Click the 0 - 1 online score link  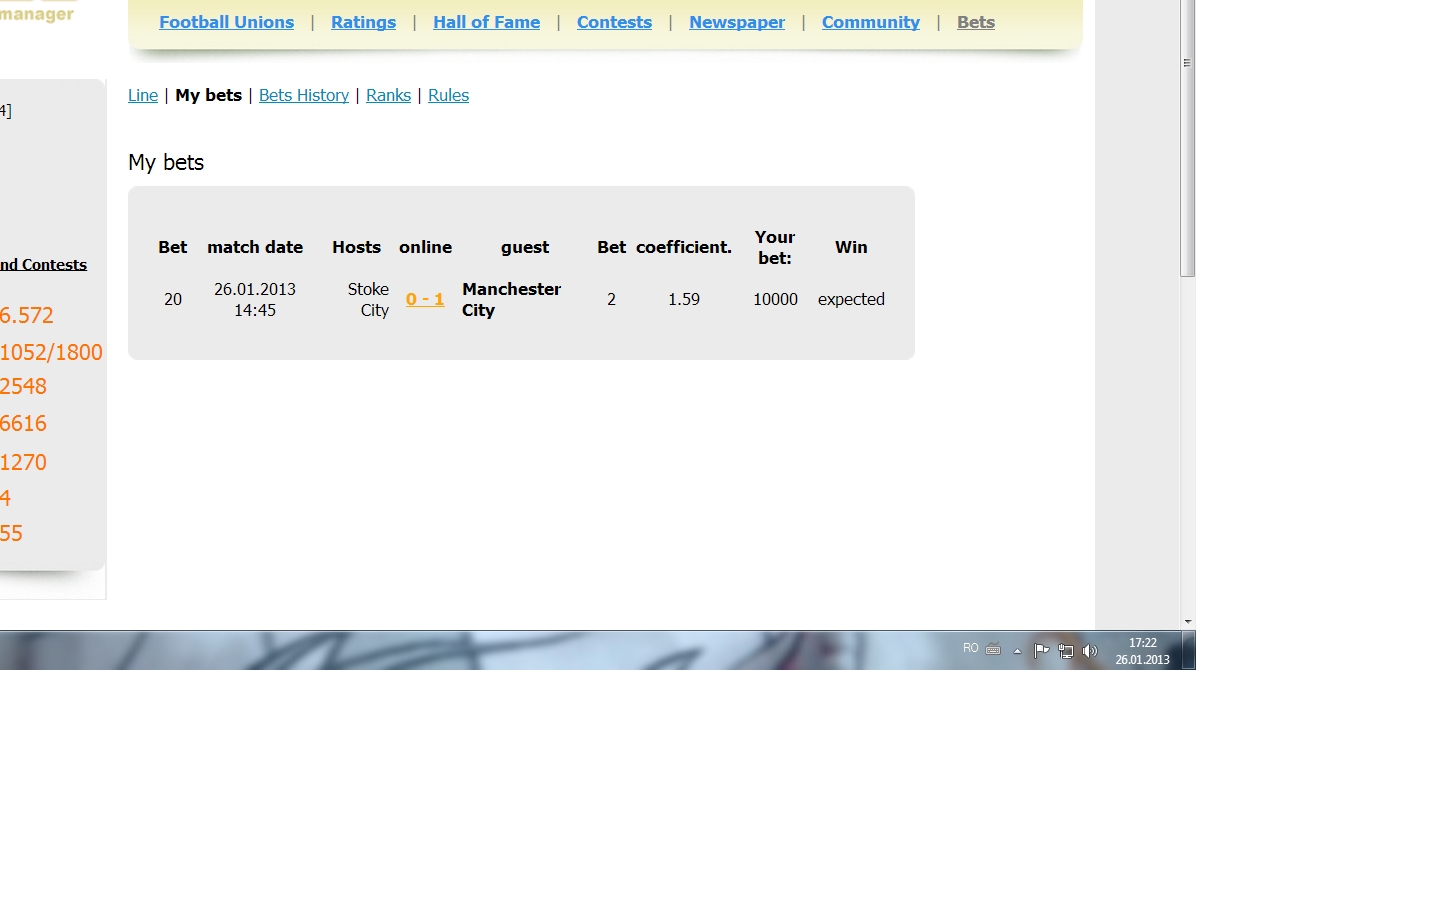point(425,299)
